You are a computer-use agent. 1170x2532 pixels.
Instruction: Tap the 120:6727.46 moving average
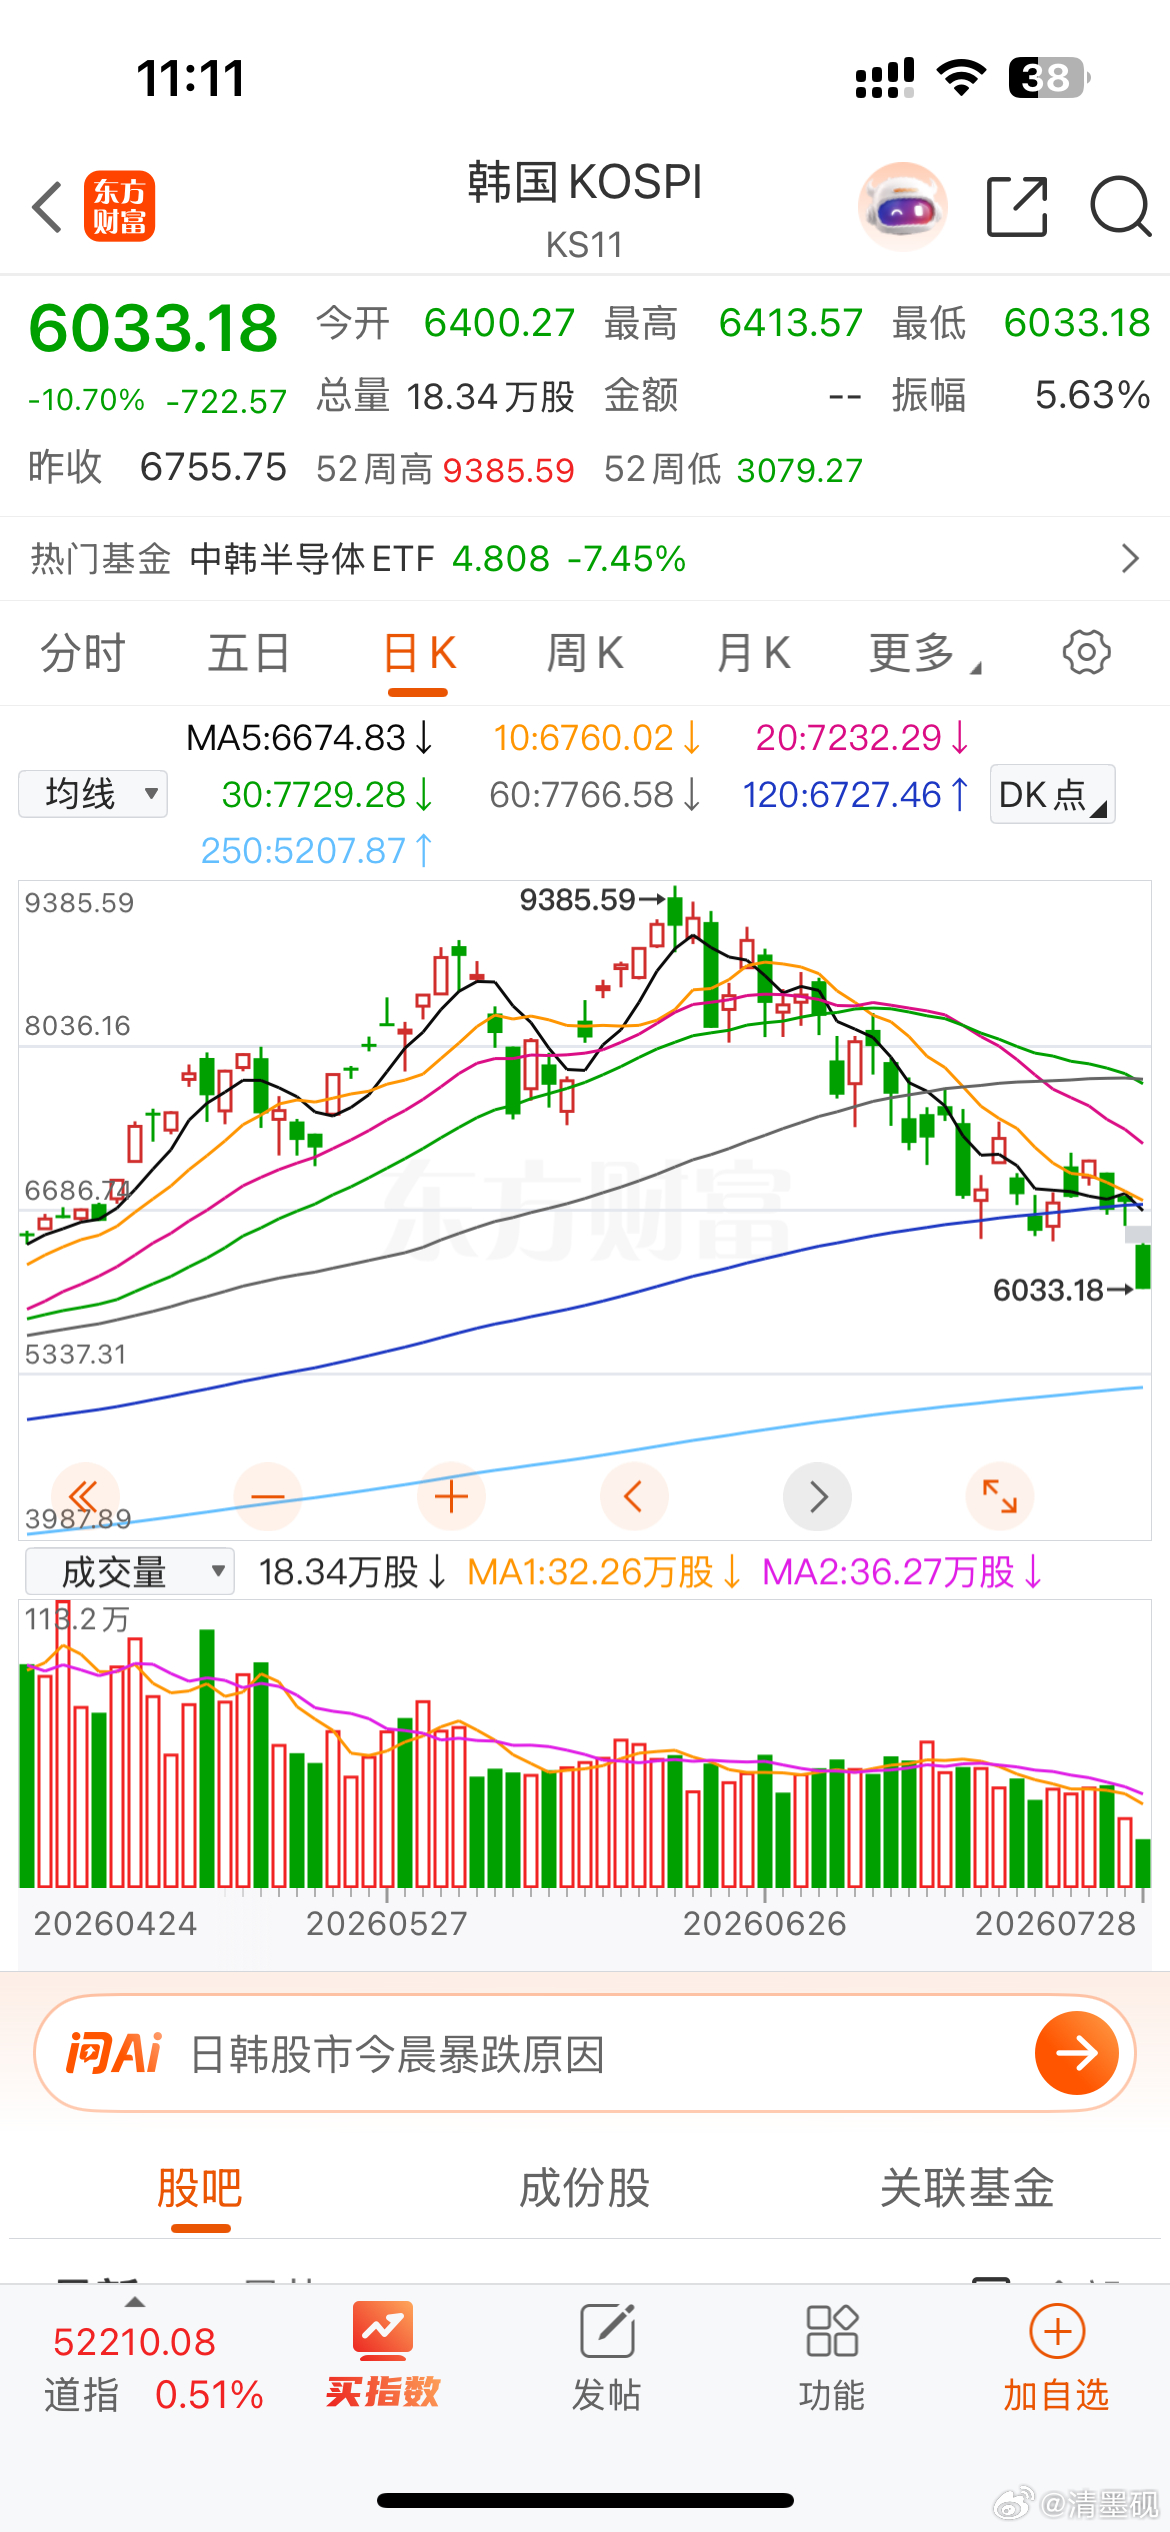click(855, 795)
